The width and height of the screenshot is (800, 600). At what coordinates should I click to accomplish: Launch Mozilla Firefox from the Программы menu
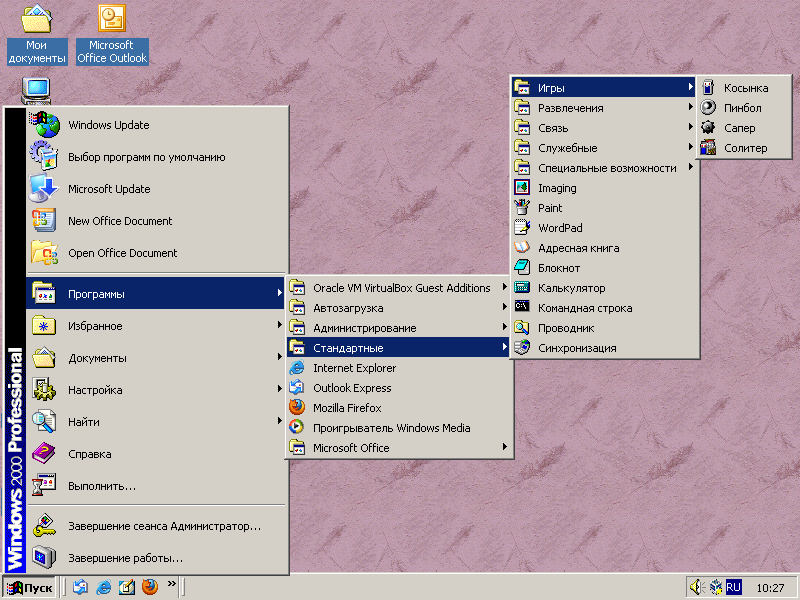399,408
